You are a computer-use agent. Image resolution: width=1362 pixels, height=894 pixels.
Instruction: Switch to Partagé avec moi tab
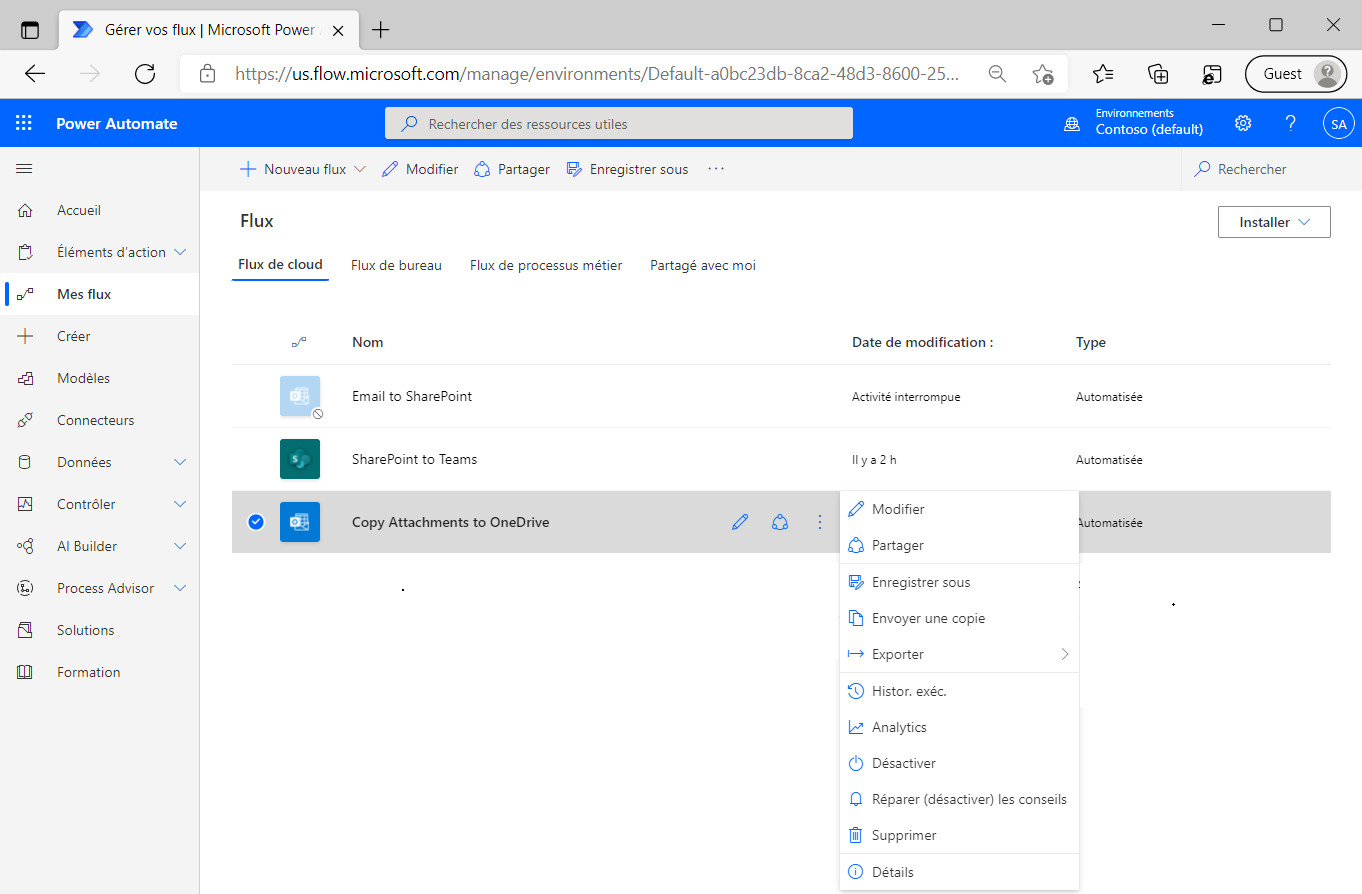[x=703, y=265]
